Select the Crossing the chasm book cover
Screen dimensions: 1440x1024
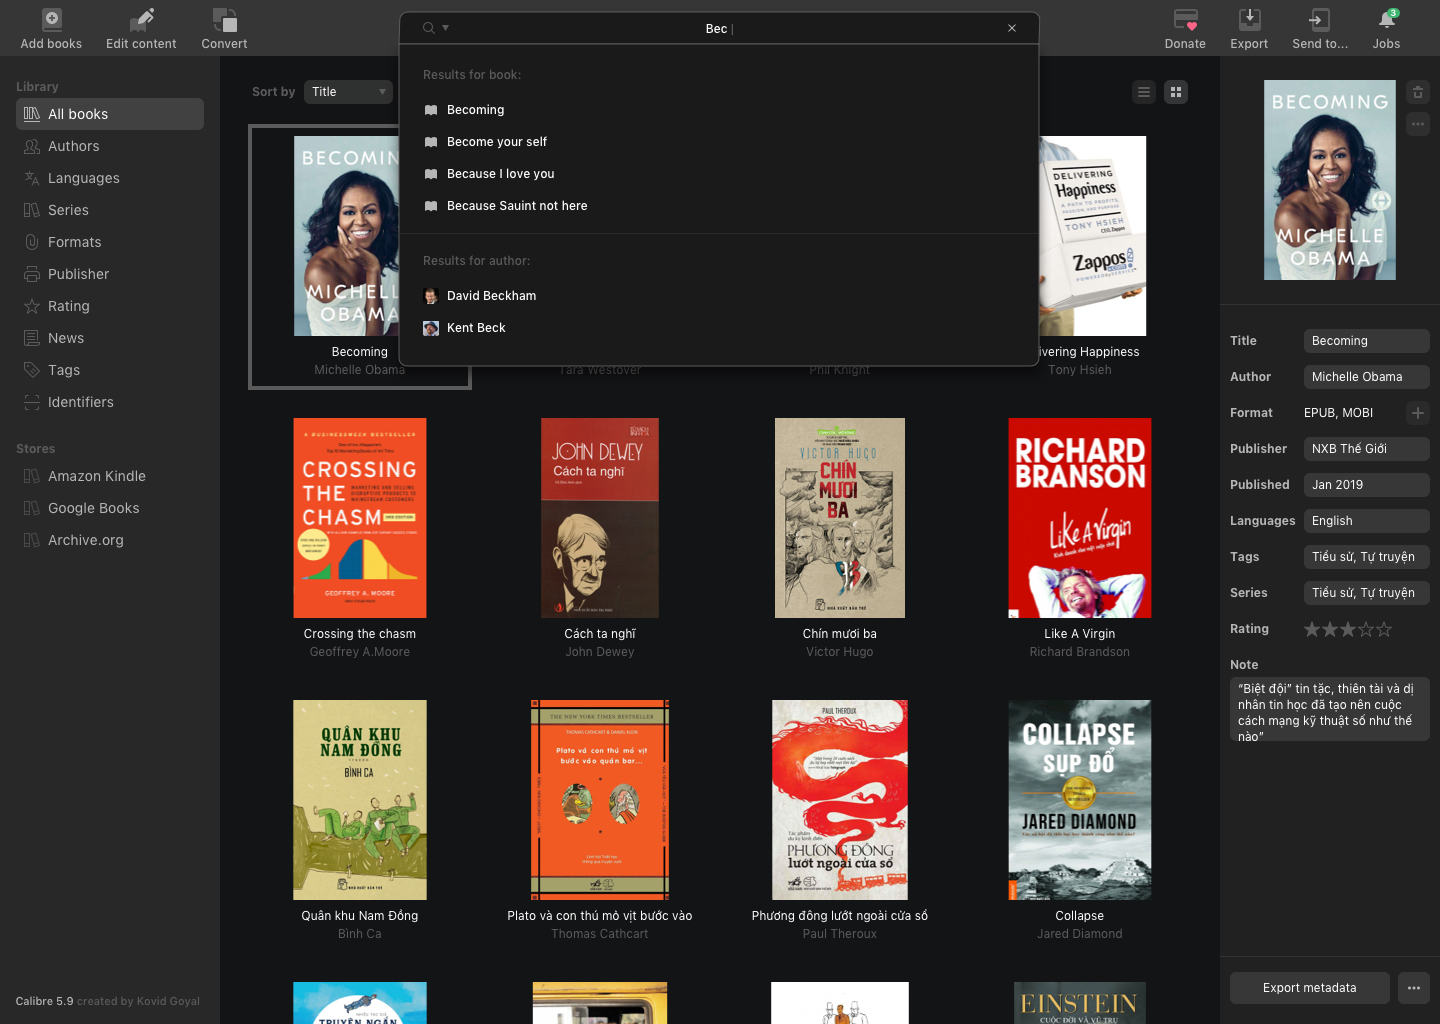[x=360, y=518]
